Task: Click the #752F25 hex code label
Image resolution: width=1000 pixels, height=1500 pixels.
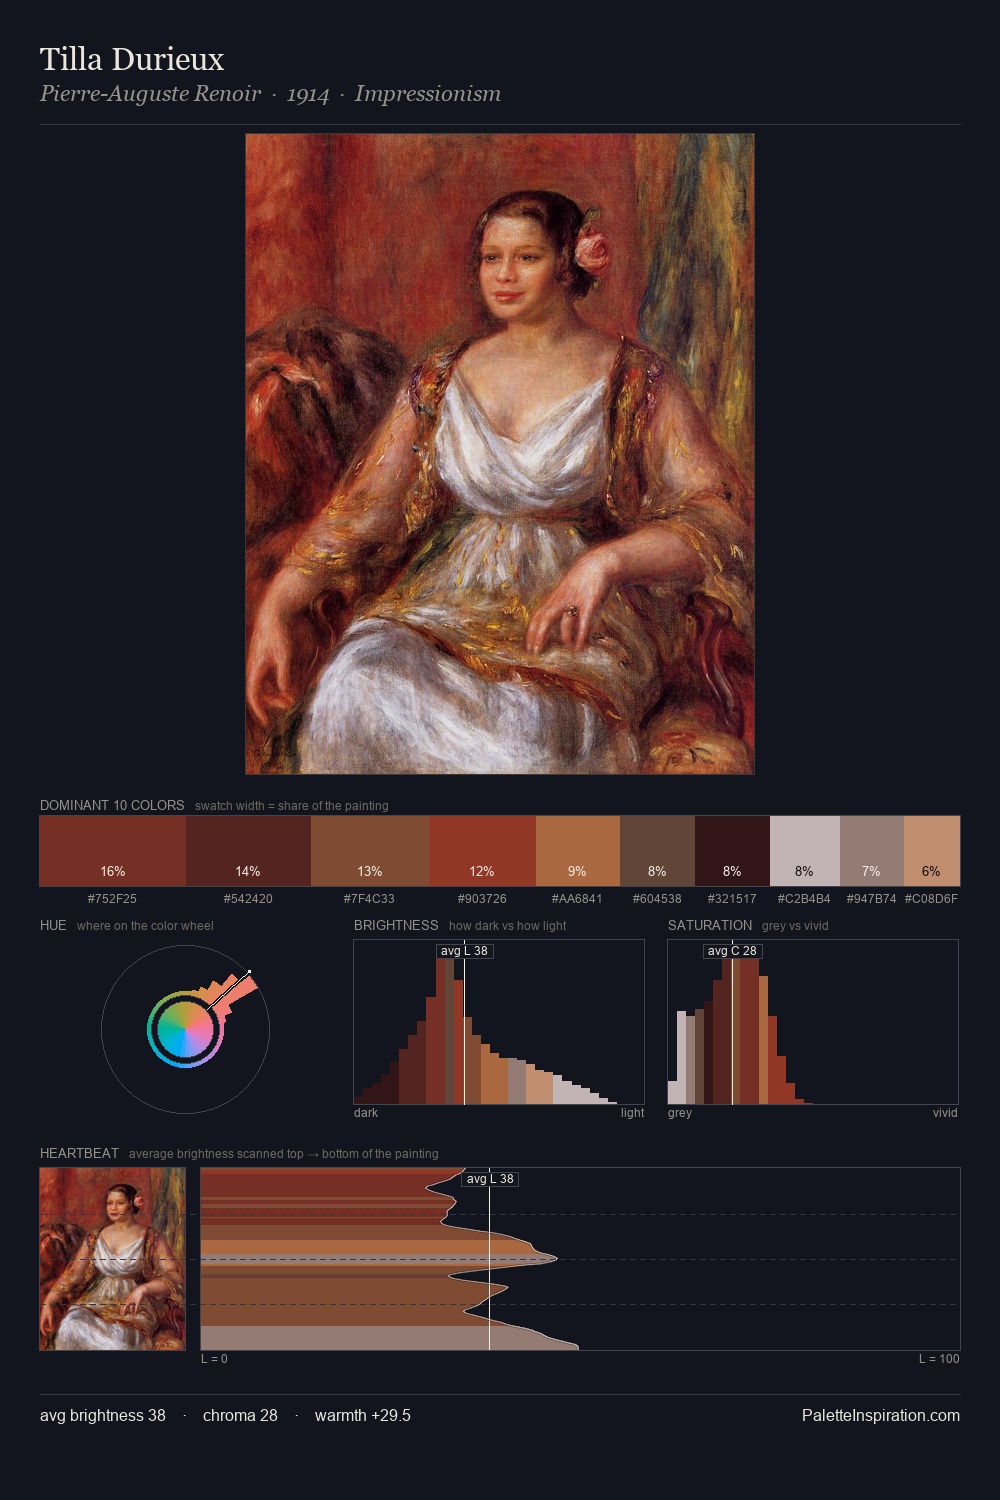Action: coord(113,899)
